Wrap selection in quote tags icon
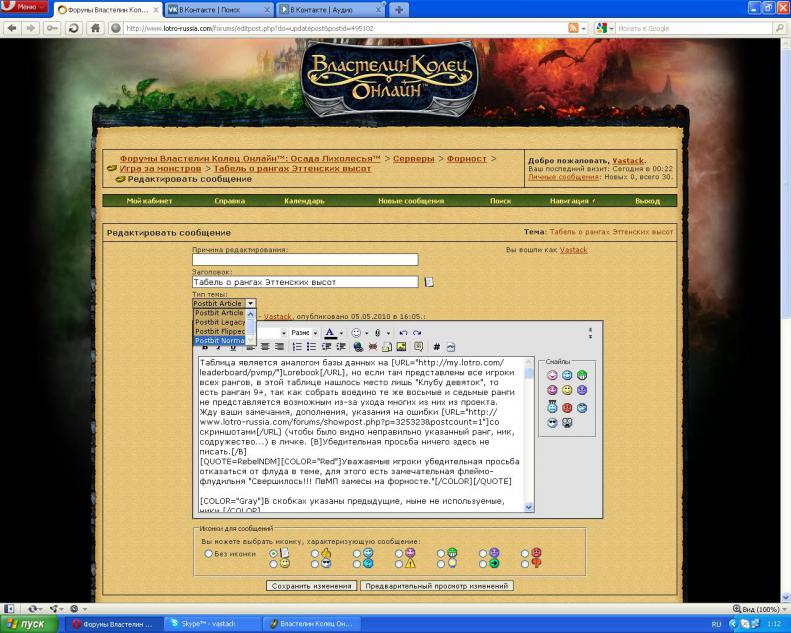 (418, 347)
